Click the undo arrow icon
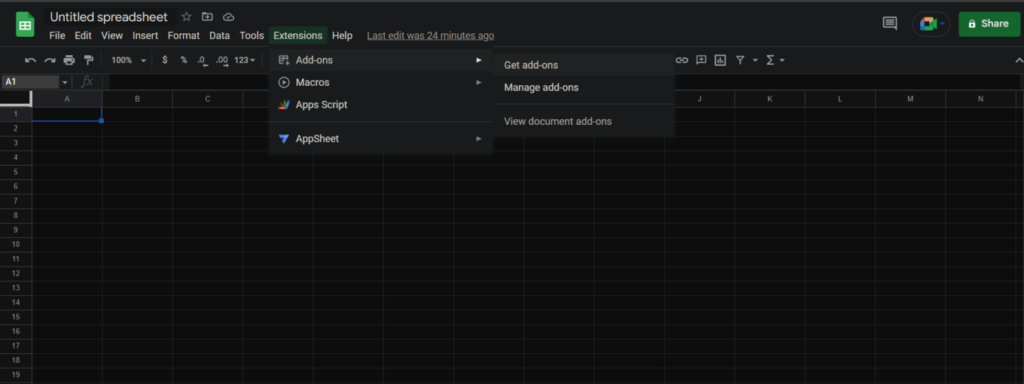This screenshot has height=384, width=1024. pyautogui.click(x=30, y=60)
